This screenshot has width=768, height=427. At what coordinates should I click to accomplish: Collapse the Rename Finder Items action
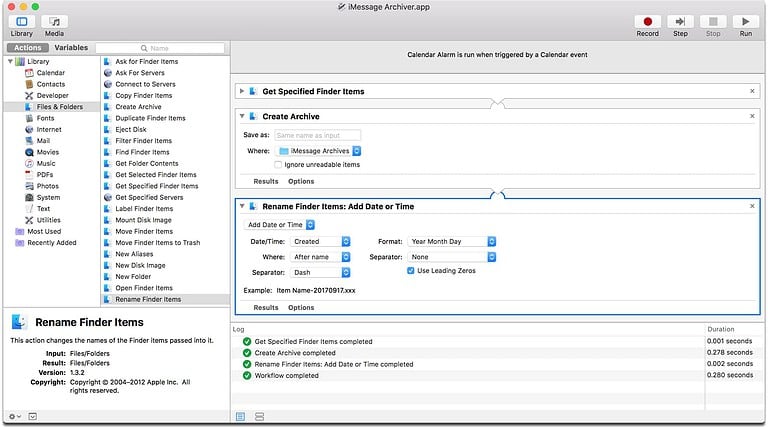[x=241, y=206]
